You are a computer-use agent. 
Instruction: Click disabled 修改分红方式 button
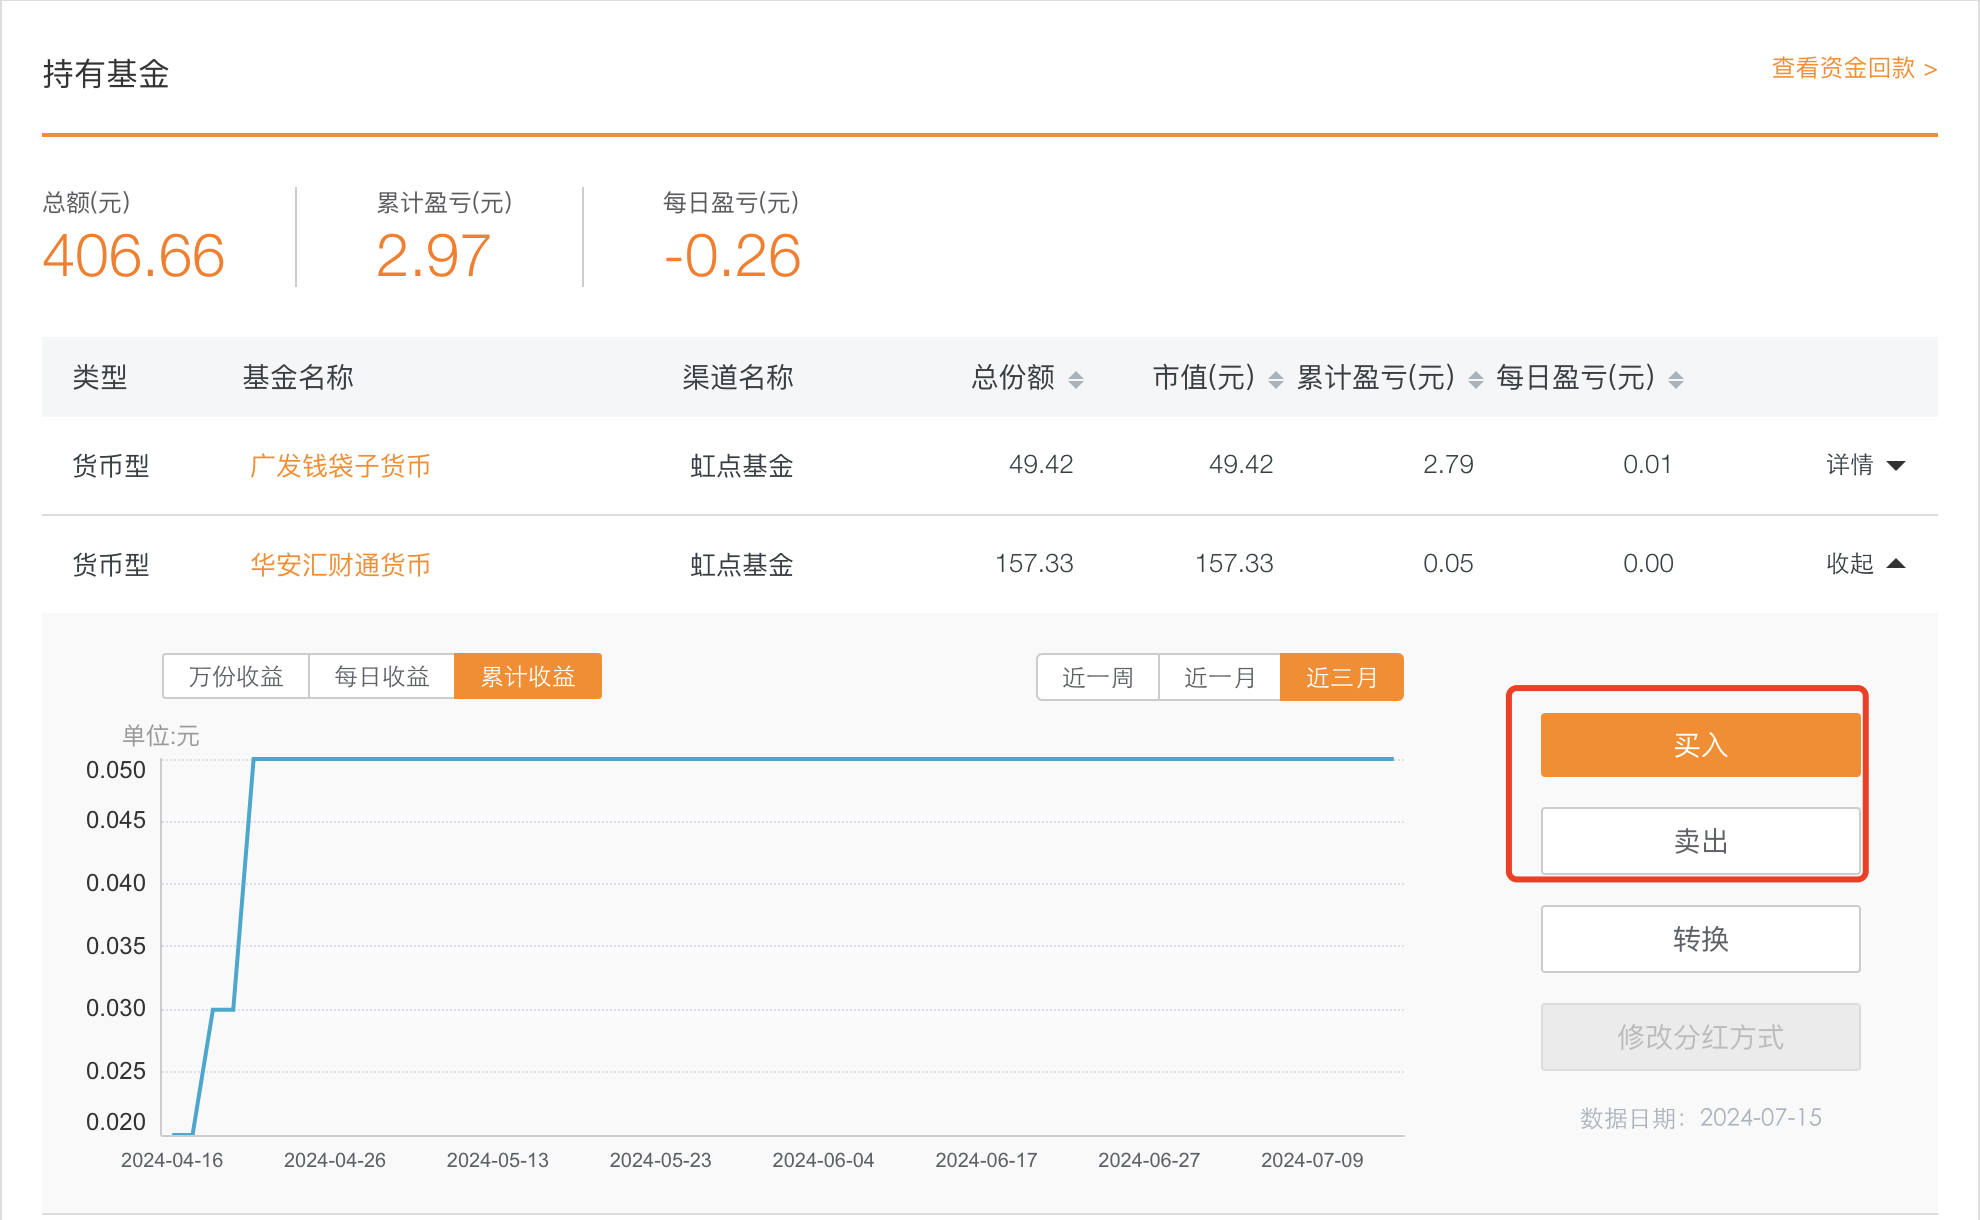(x=1701, y=1037)
